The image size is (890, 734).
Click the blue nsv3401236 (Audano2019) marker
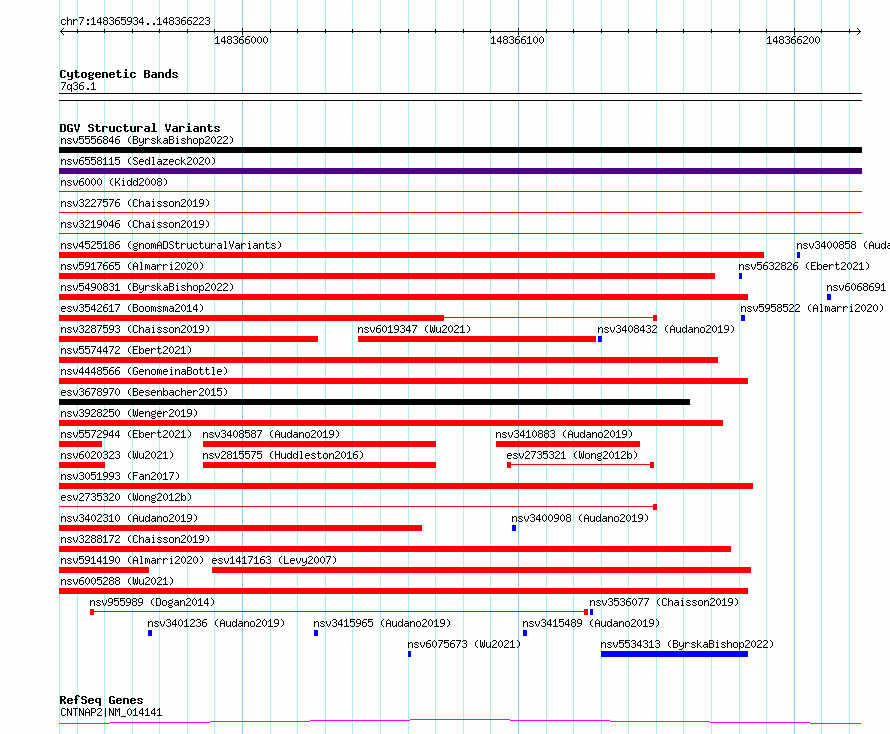click(150, 633)
